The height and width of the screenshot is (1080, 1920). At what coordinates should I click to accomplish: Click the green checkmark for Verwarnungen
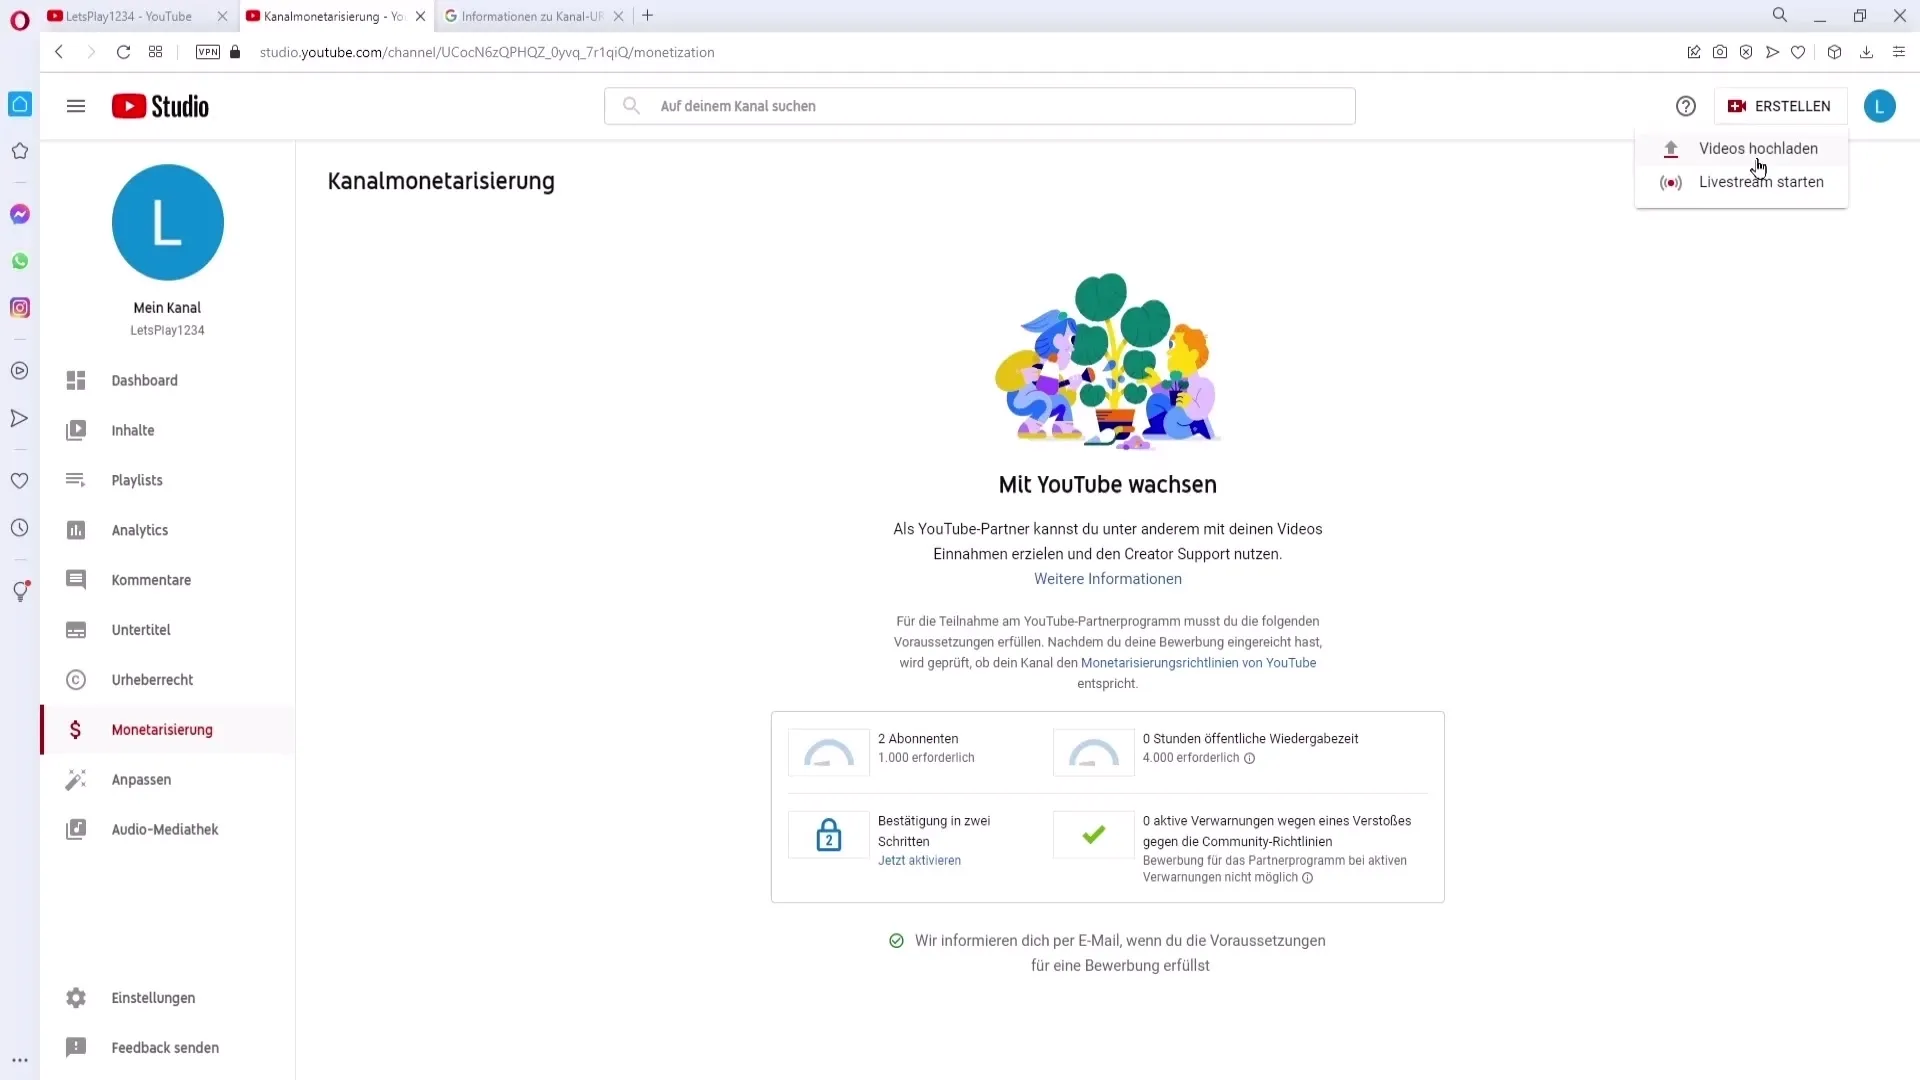click(1094, 835)
